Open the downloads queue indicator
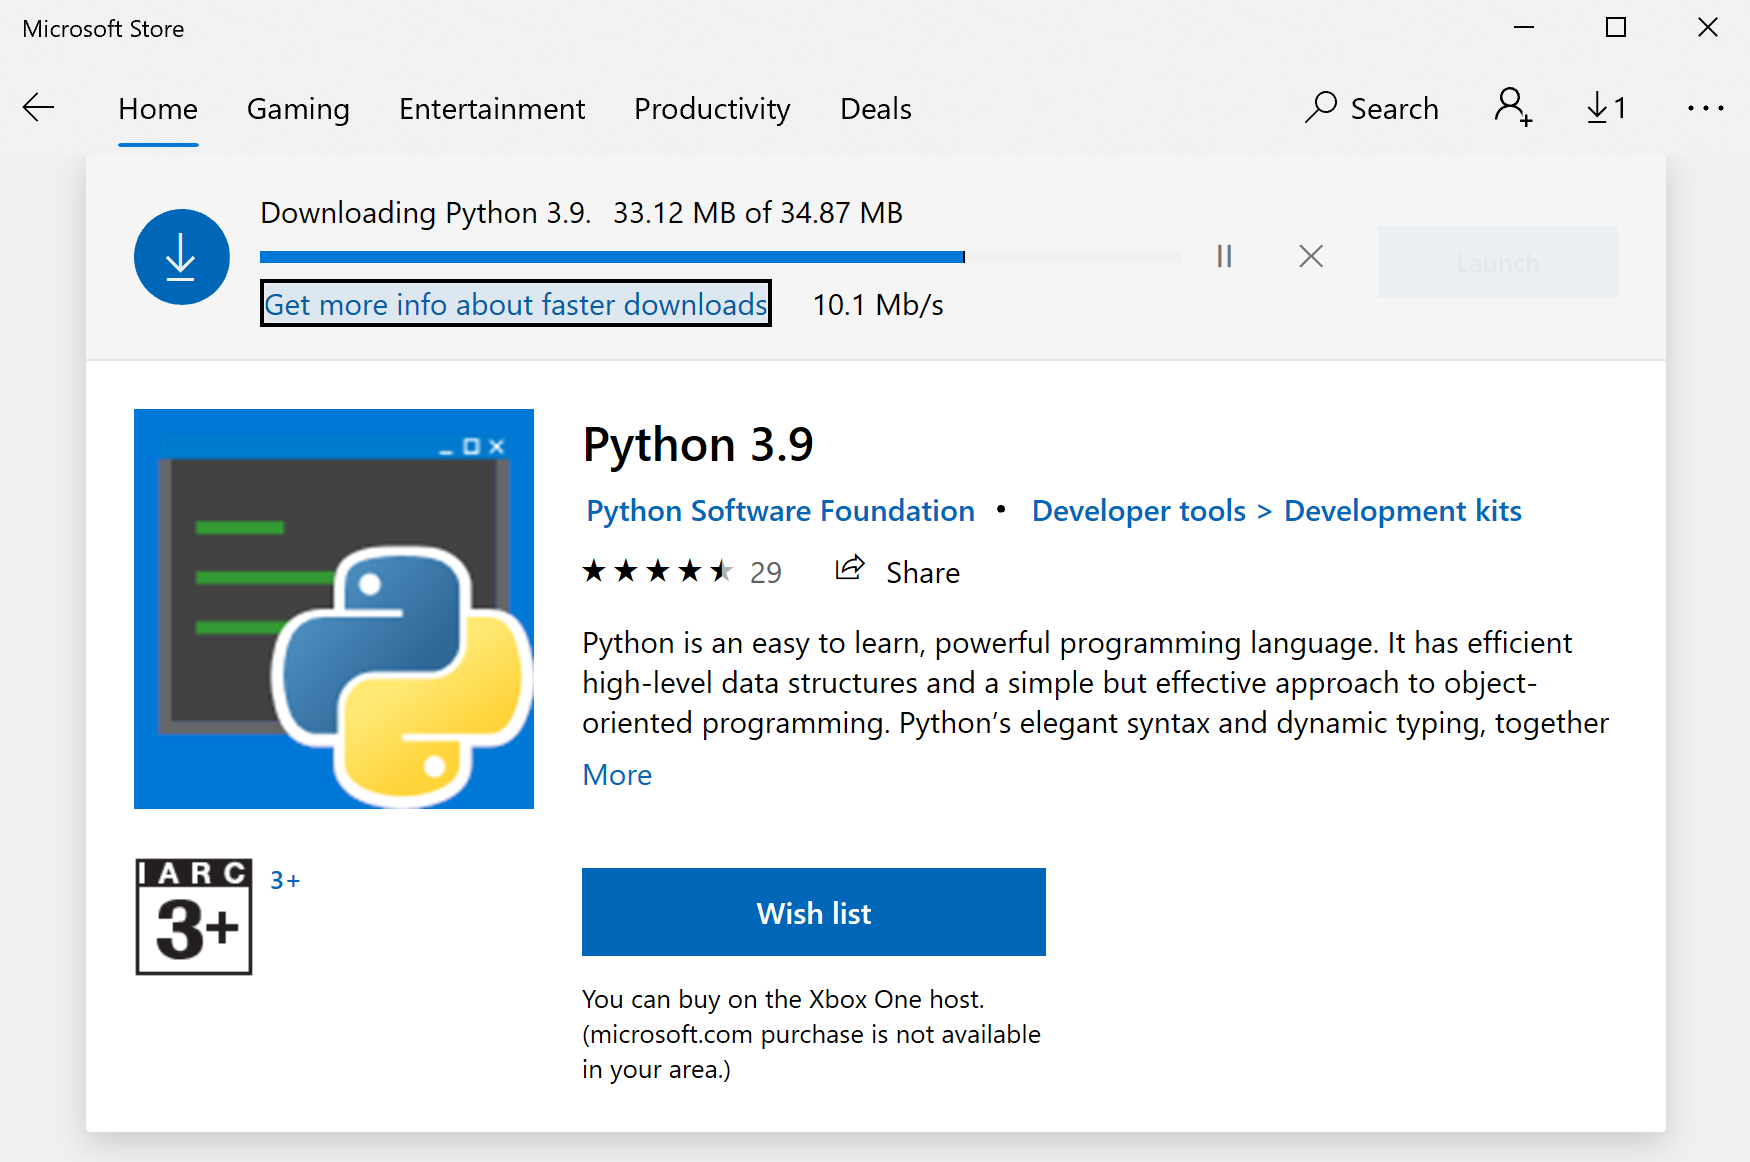 (x=1606, y=108)
